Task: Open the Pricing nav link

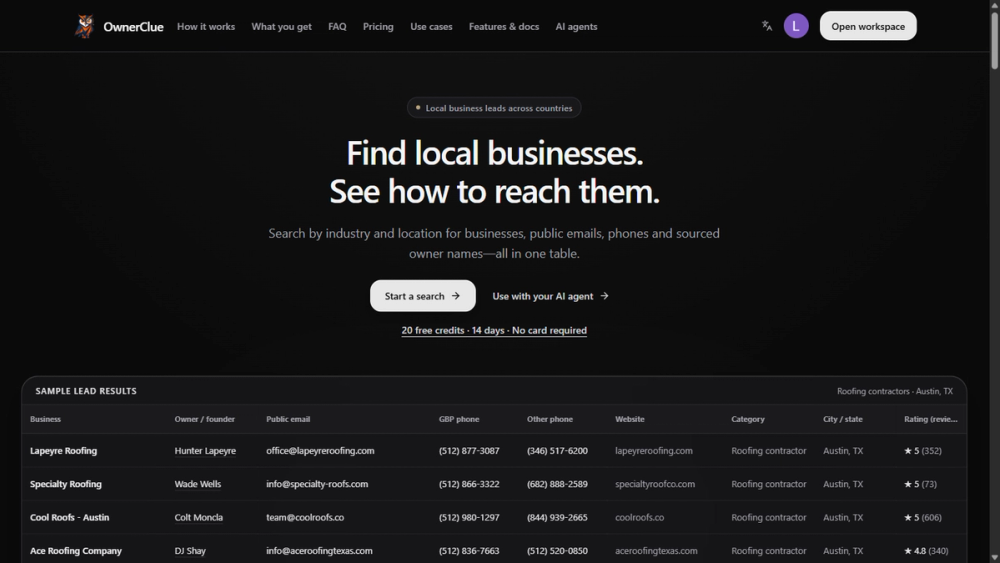Action: point(378,27)
